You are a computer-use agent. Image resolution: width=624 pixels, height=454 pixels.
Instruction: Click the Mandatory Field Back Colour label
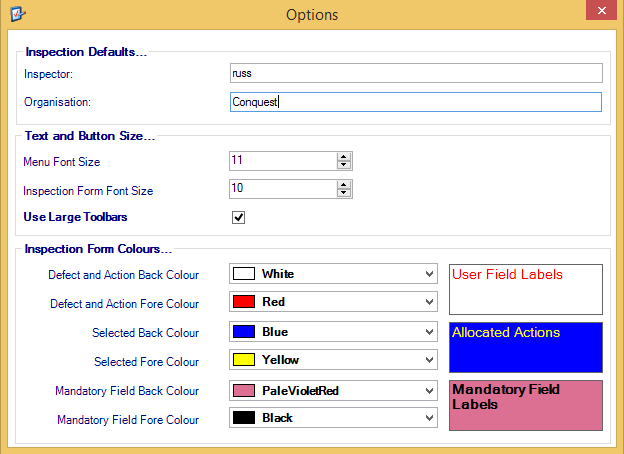(127, 391)
